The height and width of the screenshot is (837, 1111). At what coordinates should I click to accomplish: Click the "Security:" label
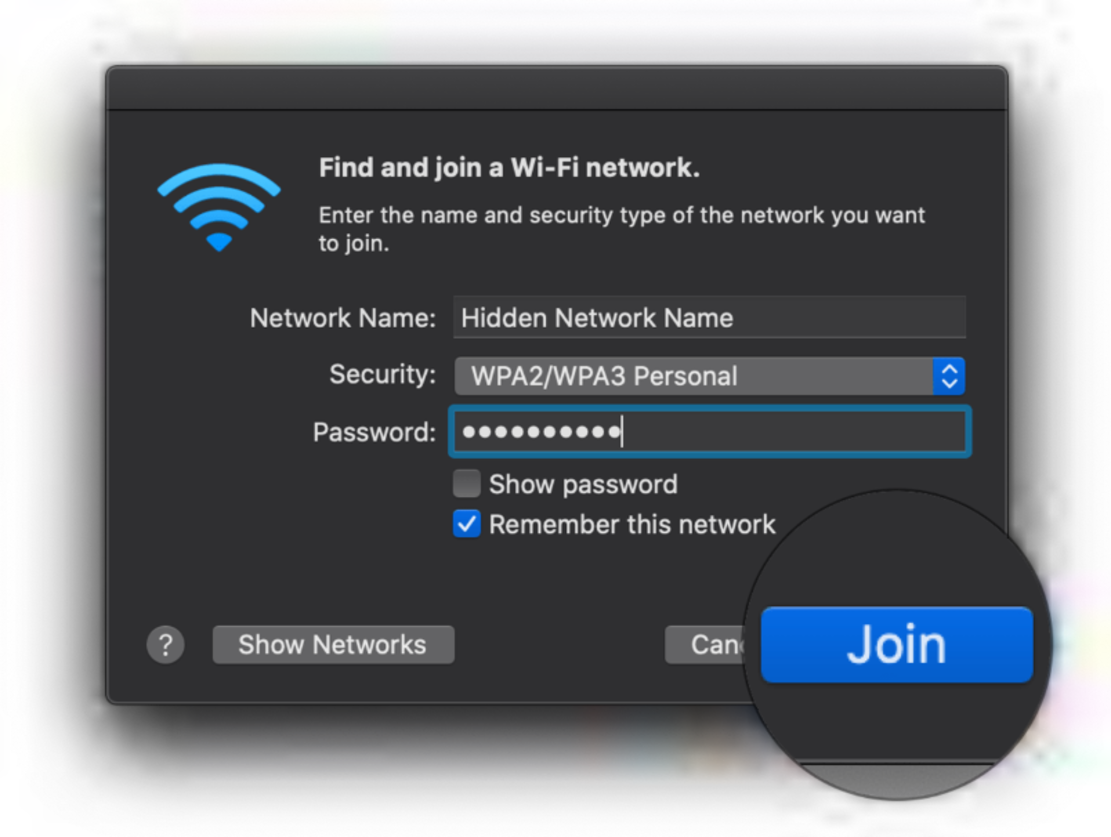pyautogui.click(x=383, y=374)
